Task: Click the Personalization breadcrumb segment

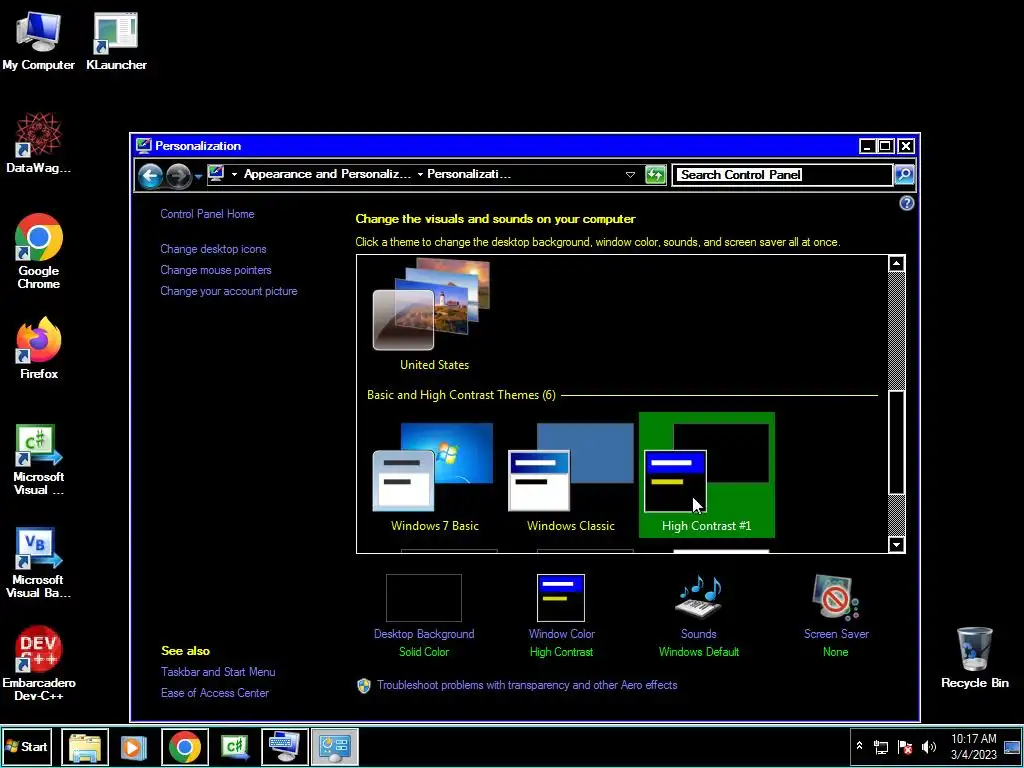Action: (x=469, y=174)
